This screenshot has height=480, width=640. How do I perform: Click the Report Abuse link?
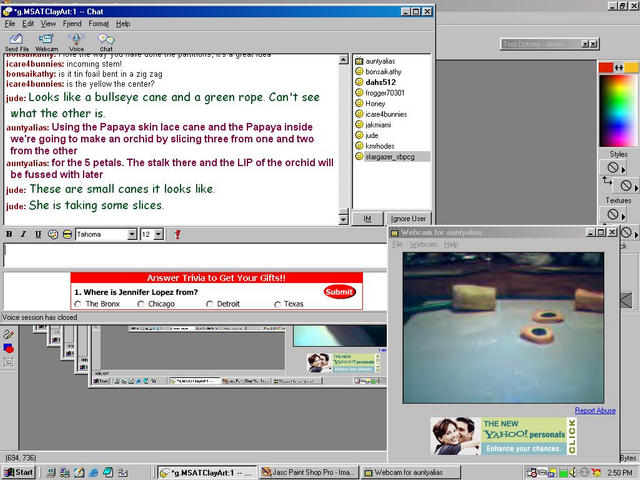(x=595, y=411)
